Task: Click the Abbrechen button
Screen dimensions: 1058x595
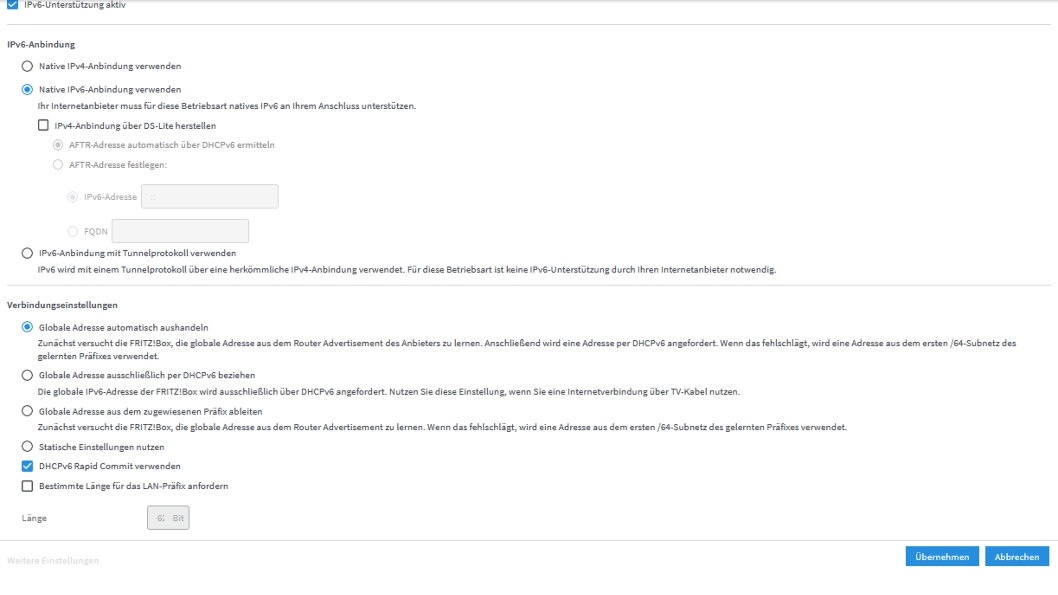Action: tap(1017, 557)
